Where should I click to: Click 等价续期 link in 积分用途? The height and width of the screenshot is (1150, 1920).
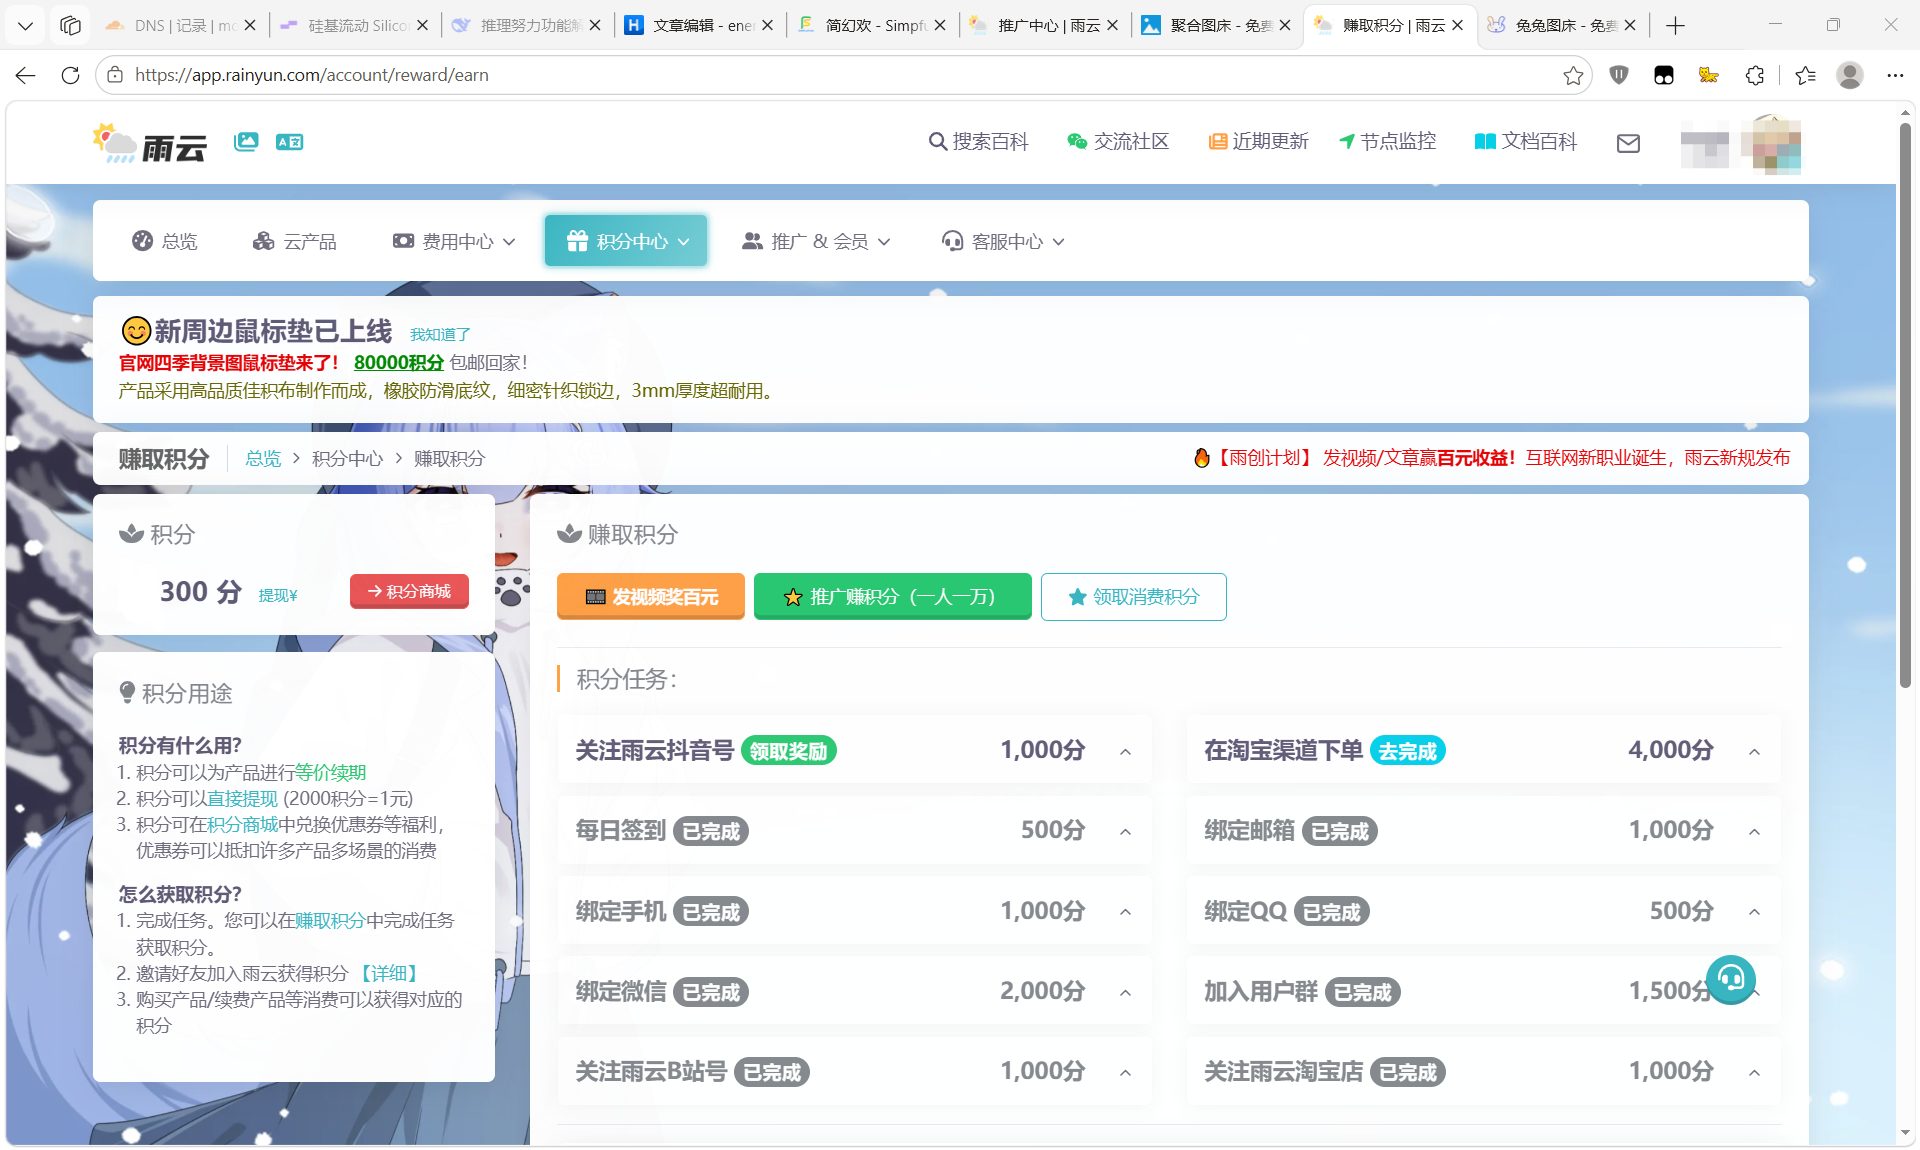(330, 772)
